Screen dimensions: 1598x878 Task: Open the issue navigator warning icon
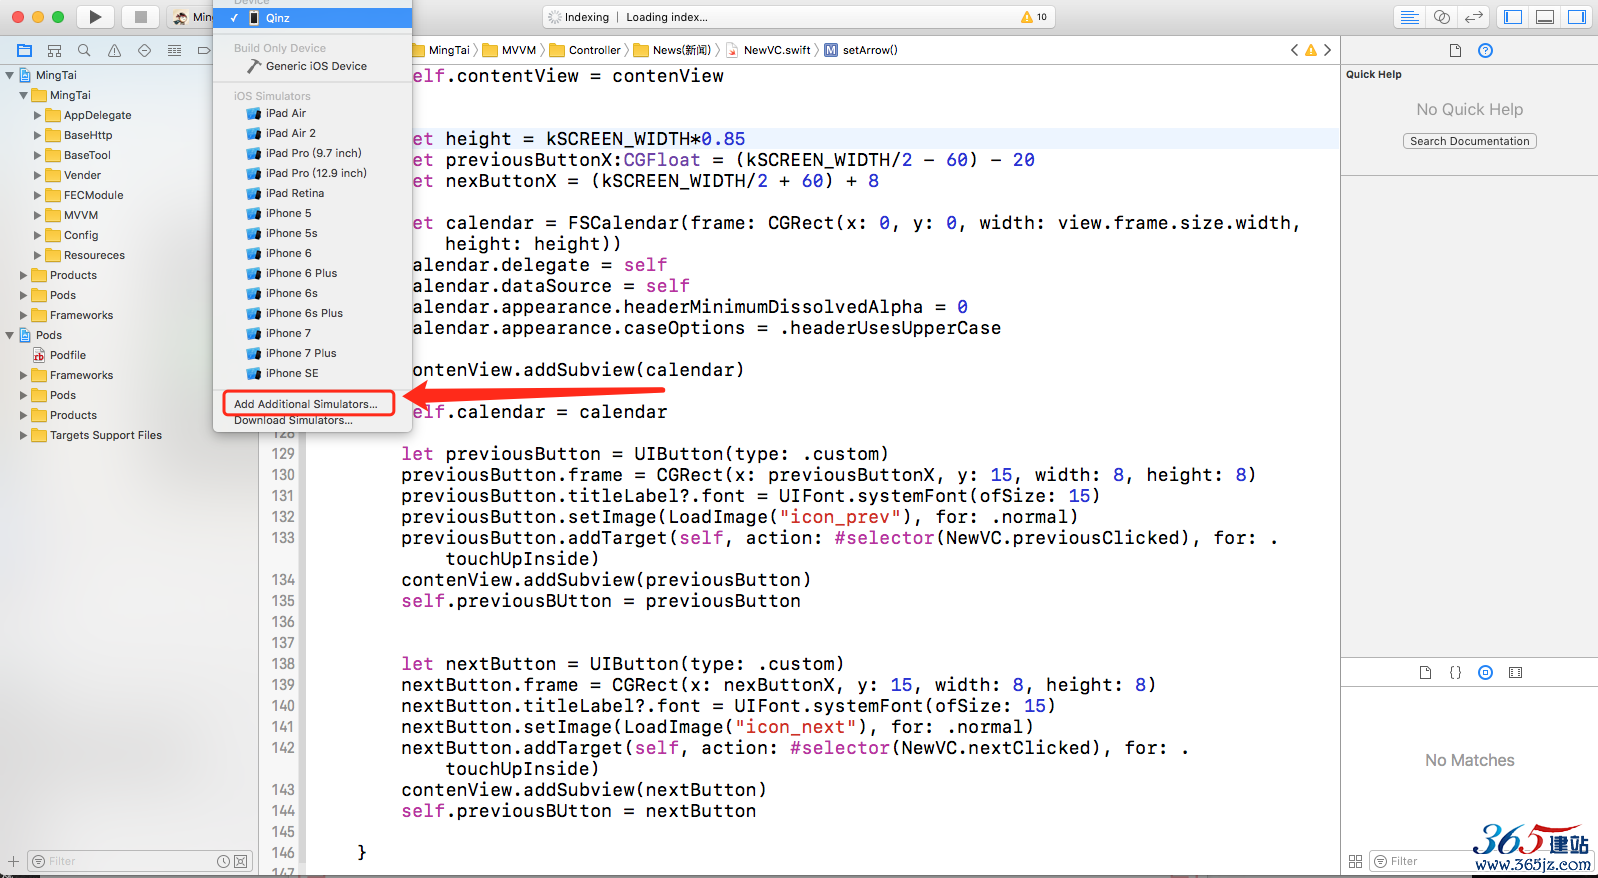click(x=114, y=50)
